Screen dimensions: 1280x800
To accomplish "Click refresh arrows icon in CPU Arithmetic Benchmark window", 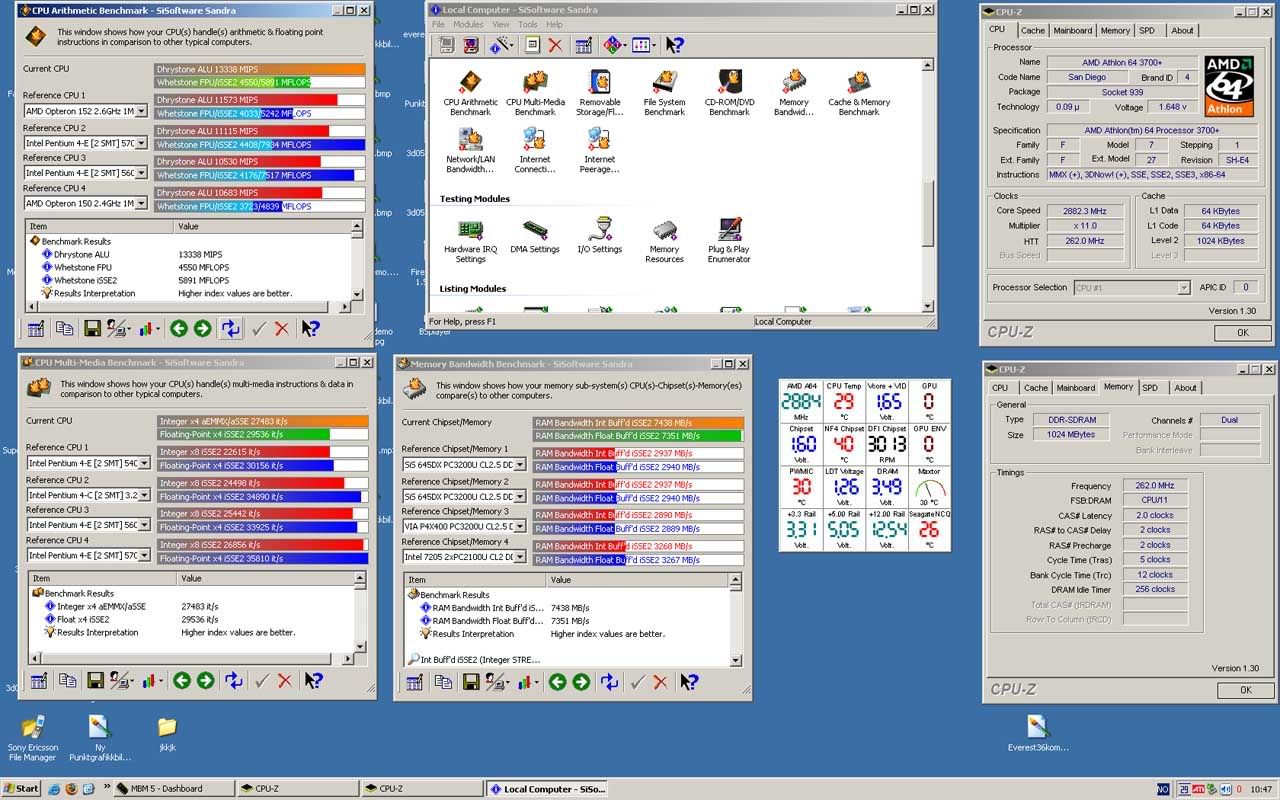I will click(231, 328).
